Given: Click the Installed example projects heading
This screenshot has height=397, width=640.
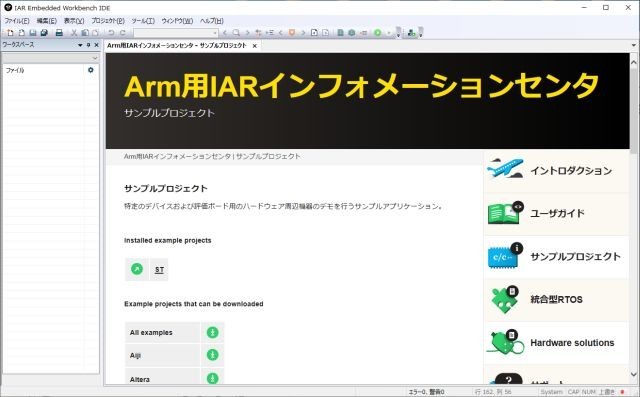Looking at the screenshot, I should [x=168, y=240].
